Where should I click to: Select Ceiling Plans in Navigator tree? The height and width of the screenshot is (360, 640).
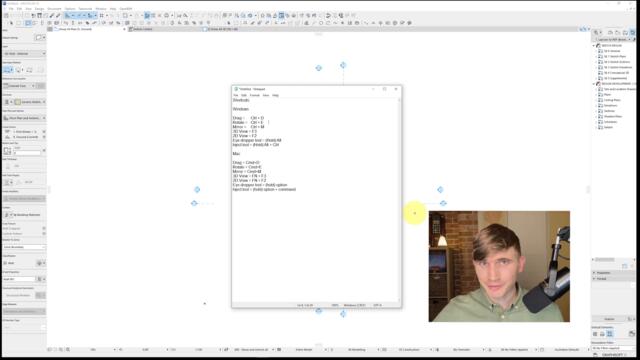[612, 100]
